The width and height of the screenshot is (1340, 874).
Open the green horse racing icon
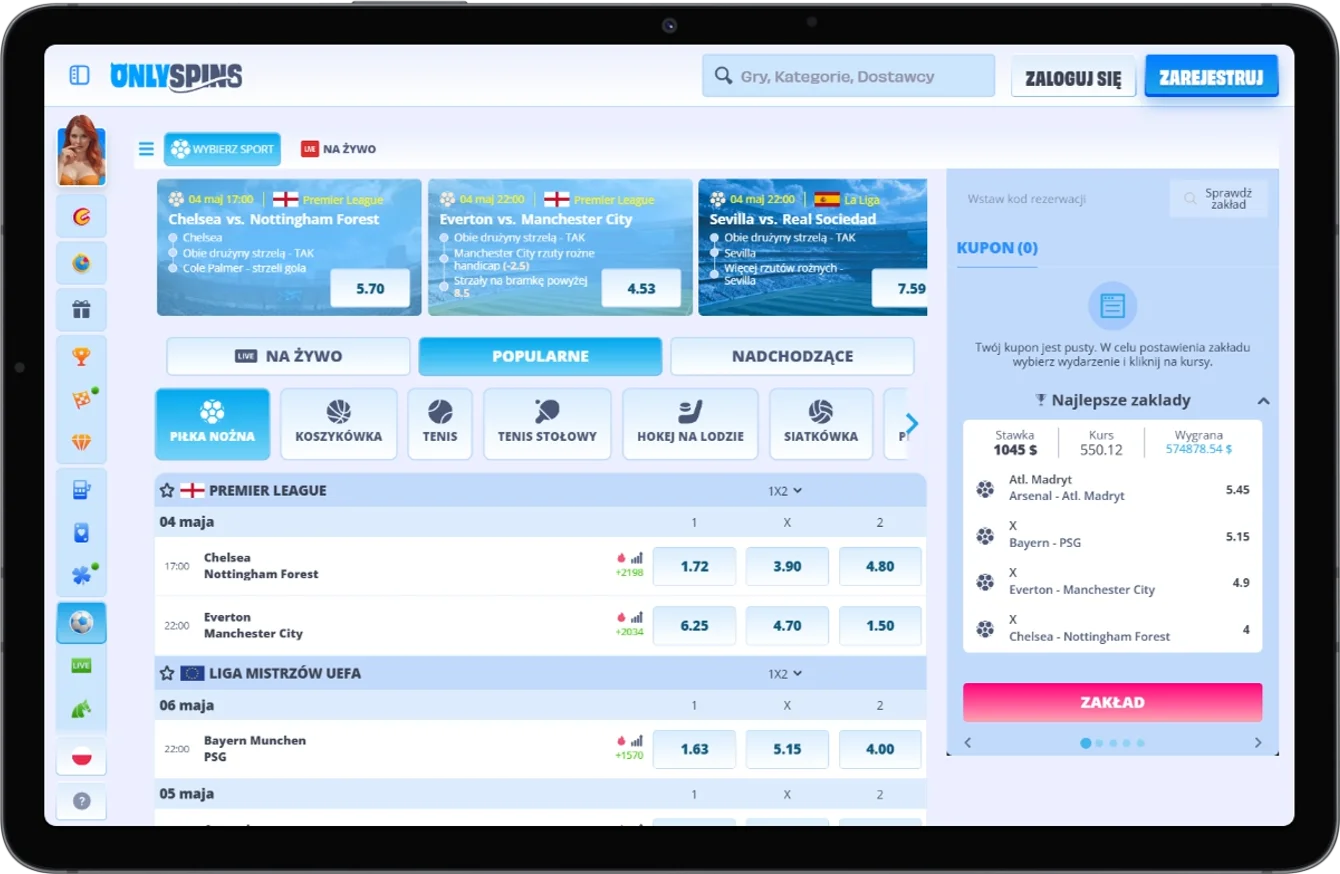(x=82, y=709)
